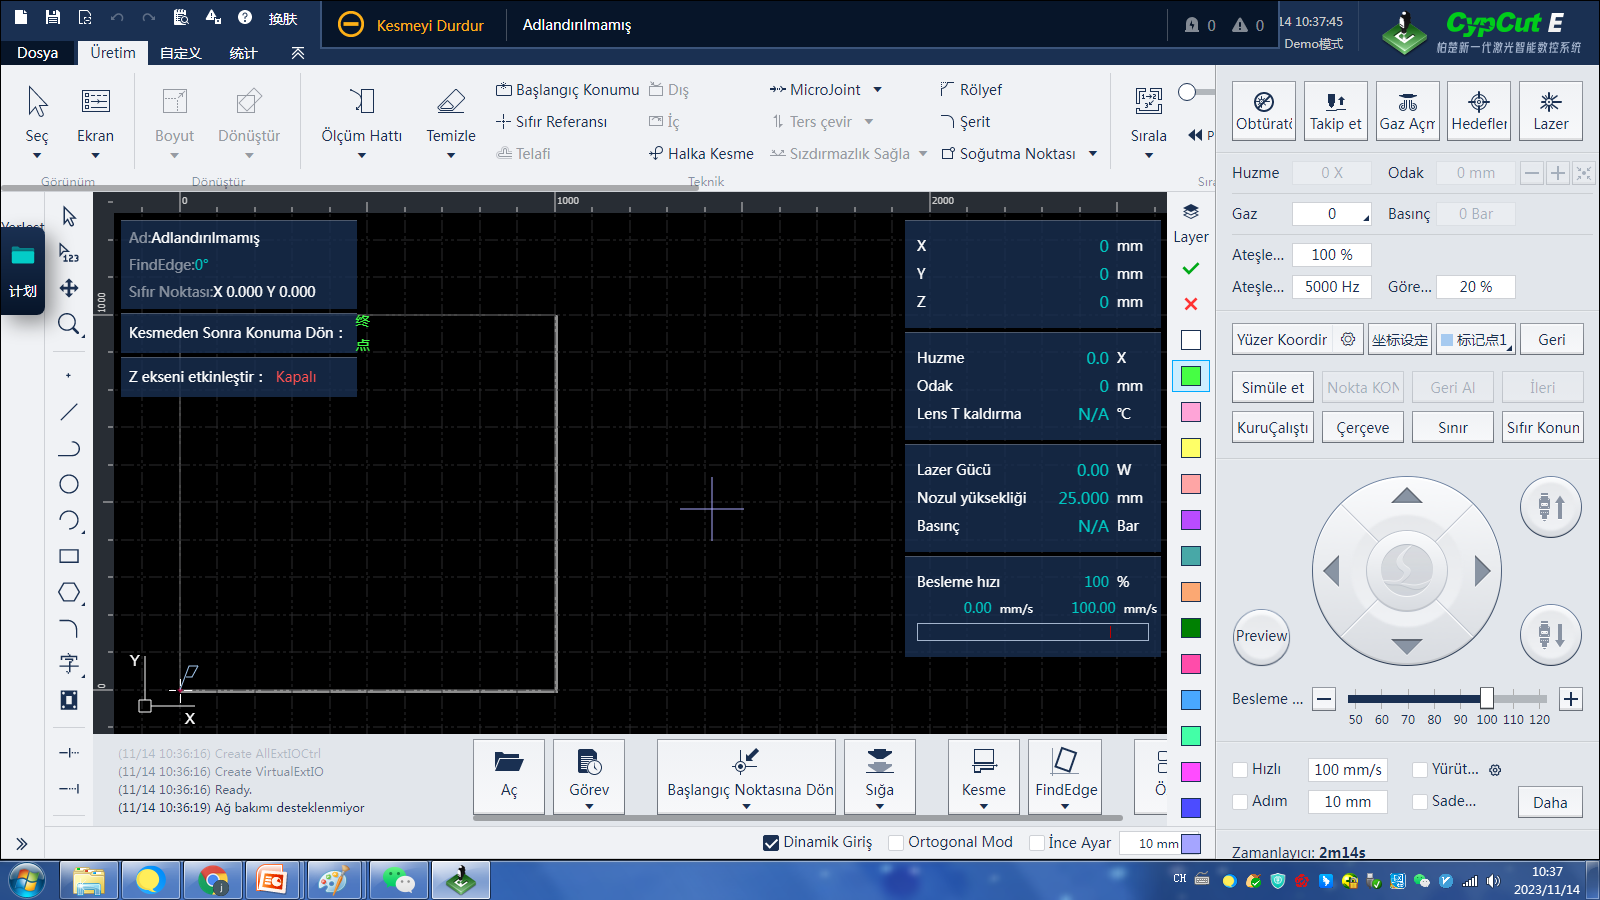Disable the Dinamik Giriş checkbox
The image size is (1600, 900).
point(771,843)
